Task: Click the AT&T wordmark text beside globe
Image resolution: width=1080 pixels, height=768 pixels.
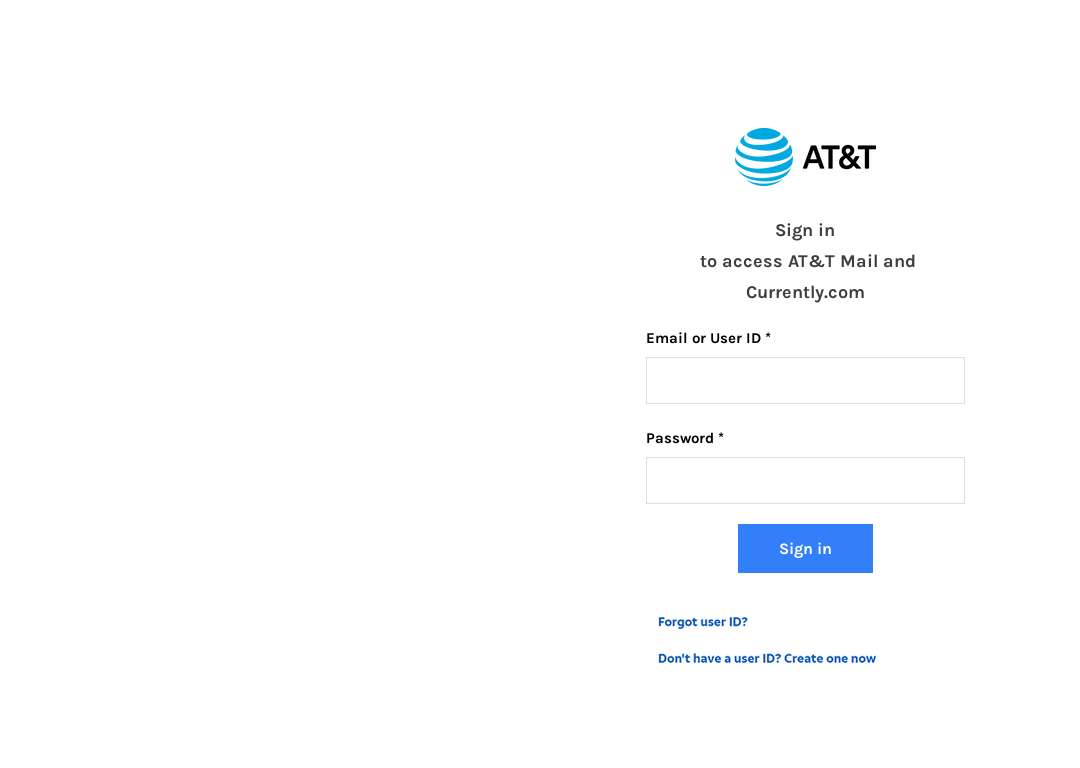Action: [x=839, y=157]
